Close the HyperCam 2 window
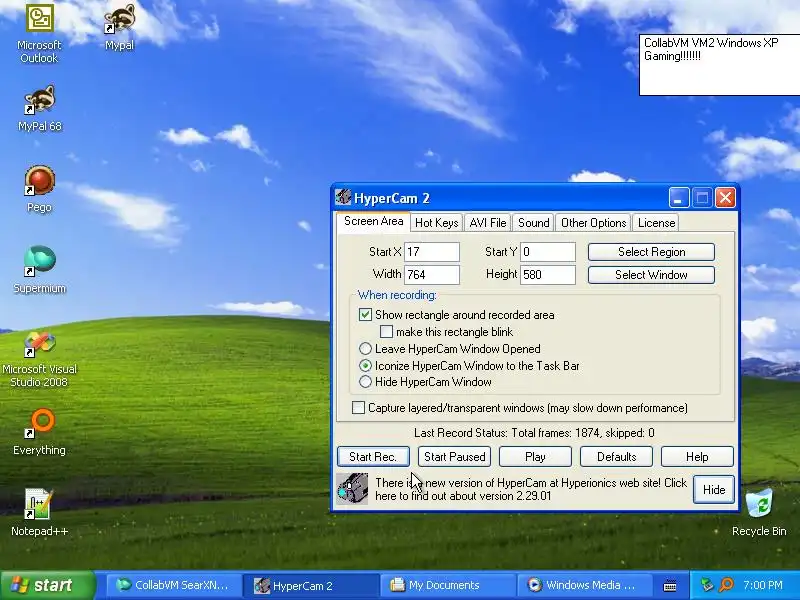Image resolution: width=800 pixels, height=600 pixels. pyautogui.click(x=725, y=197)
